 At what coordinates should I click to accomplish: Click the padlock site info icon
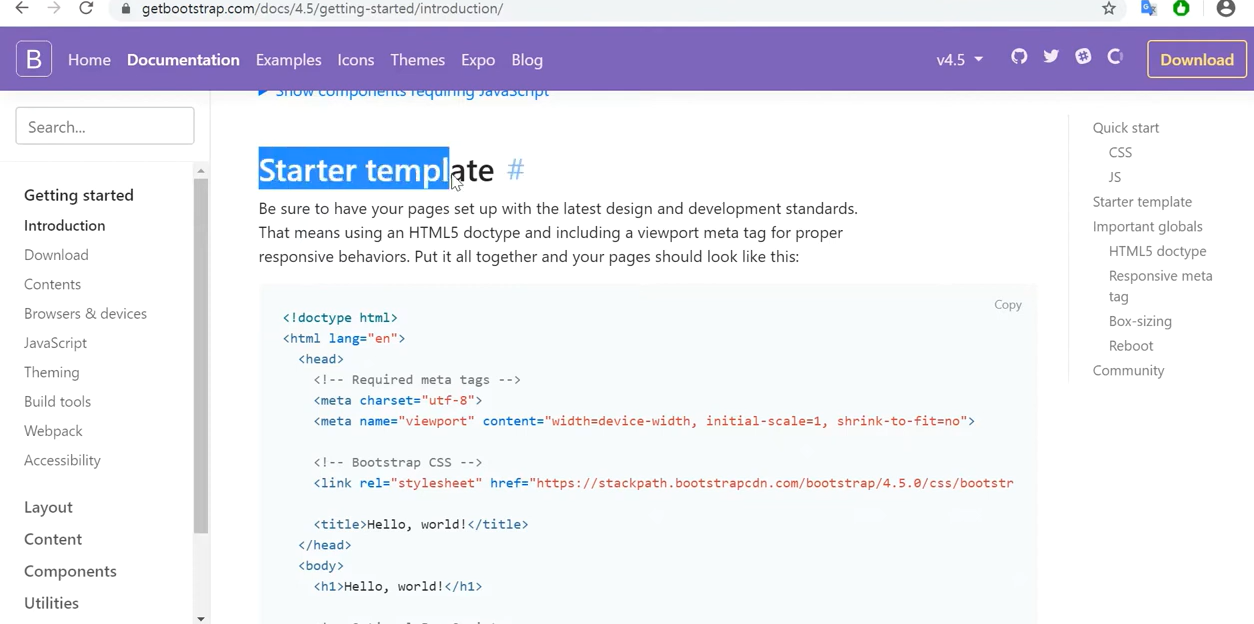pos(125,9)
